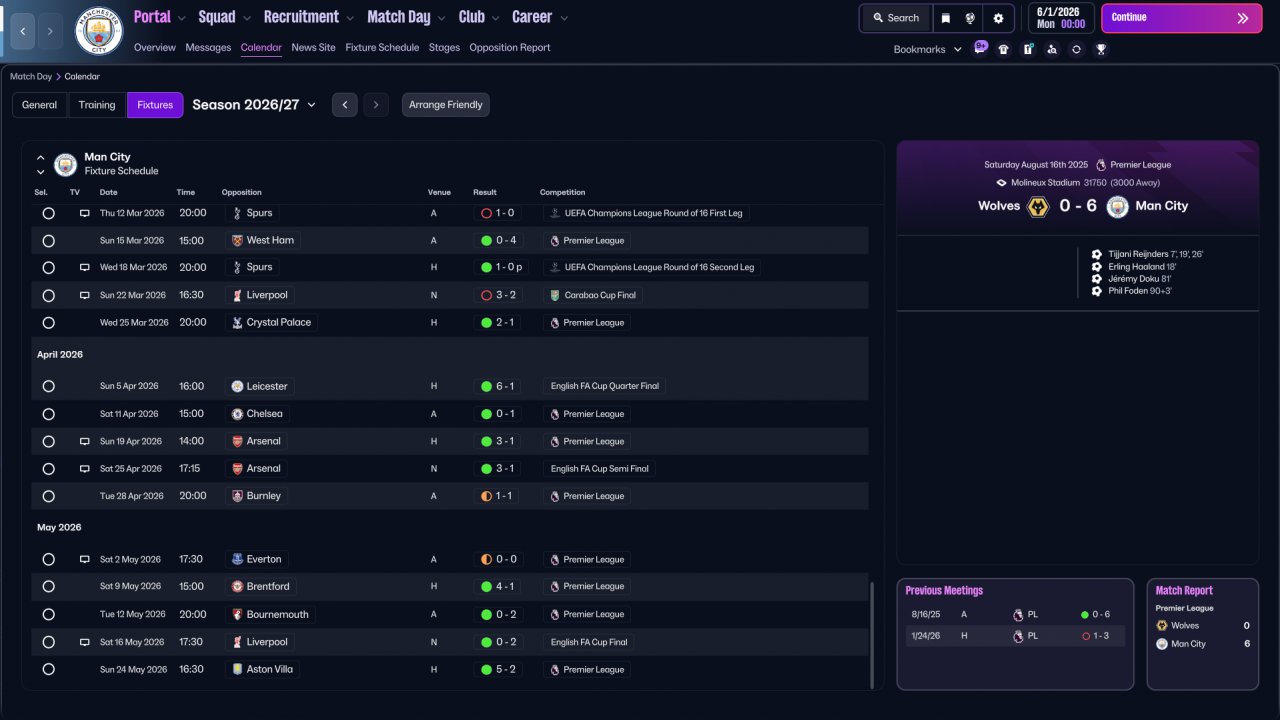Image resolution: width=1280 pixels, height=720 pixels.
Task: Click the fixture list vertical scrollbar
Action: [x=872, y=635]
